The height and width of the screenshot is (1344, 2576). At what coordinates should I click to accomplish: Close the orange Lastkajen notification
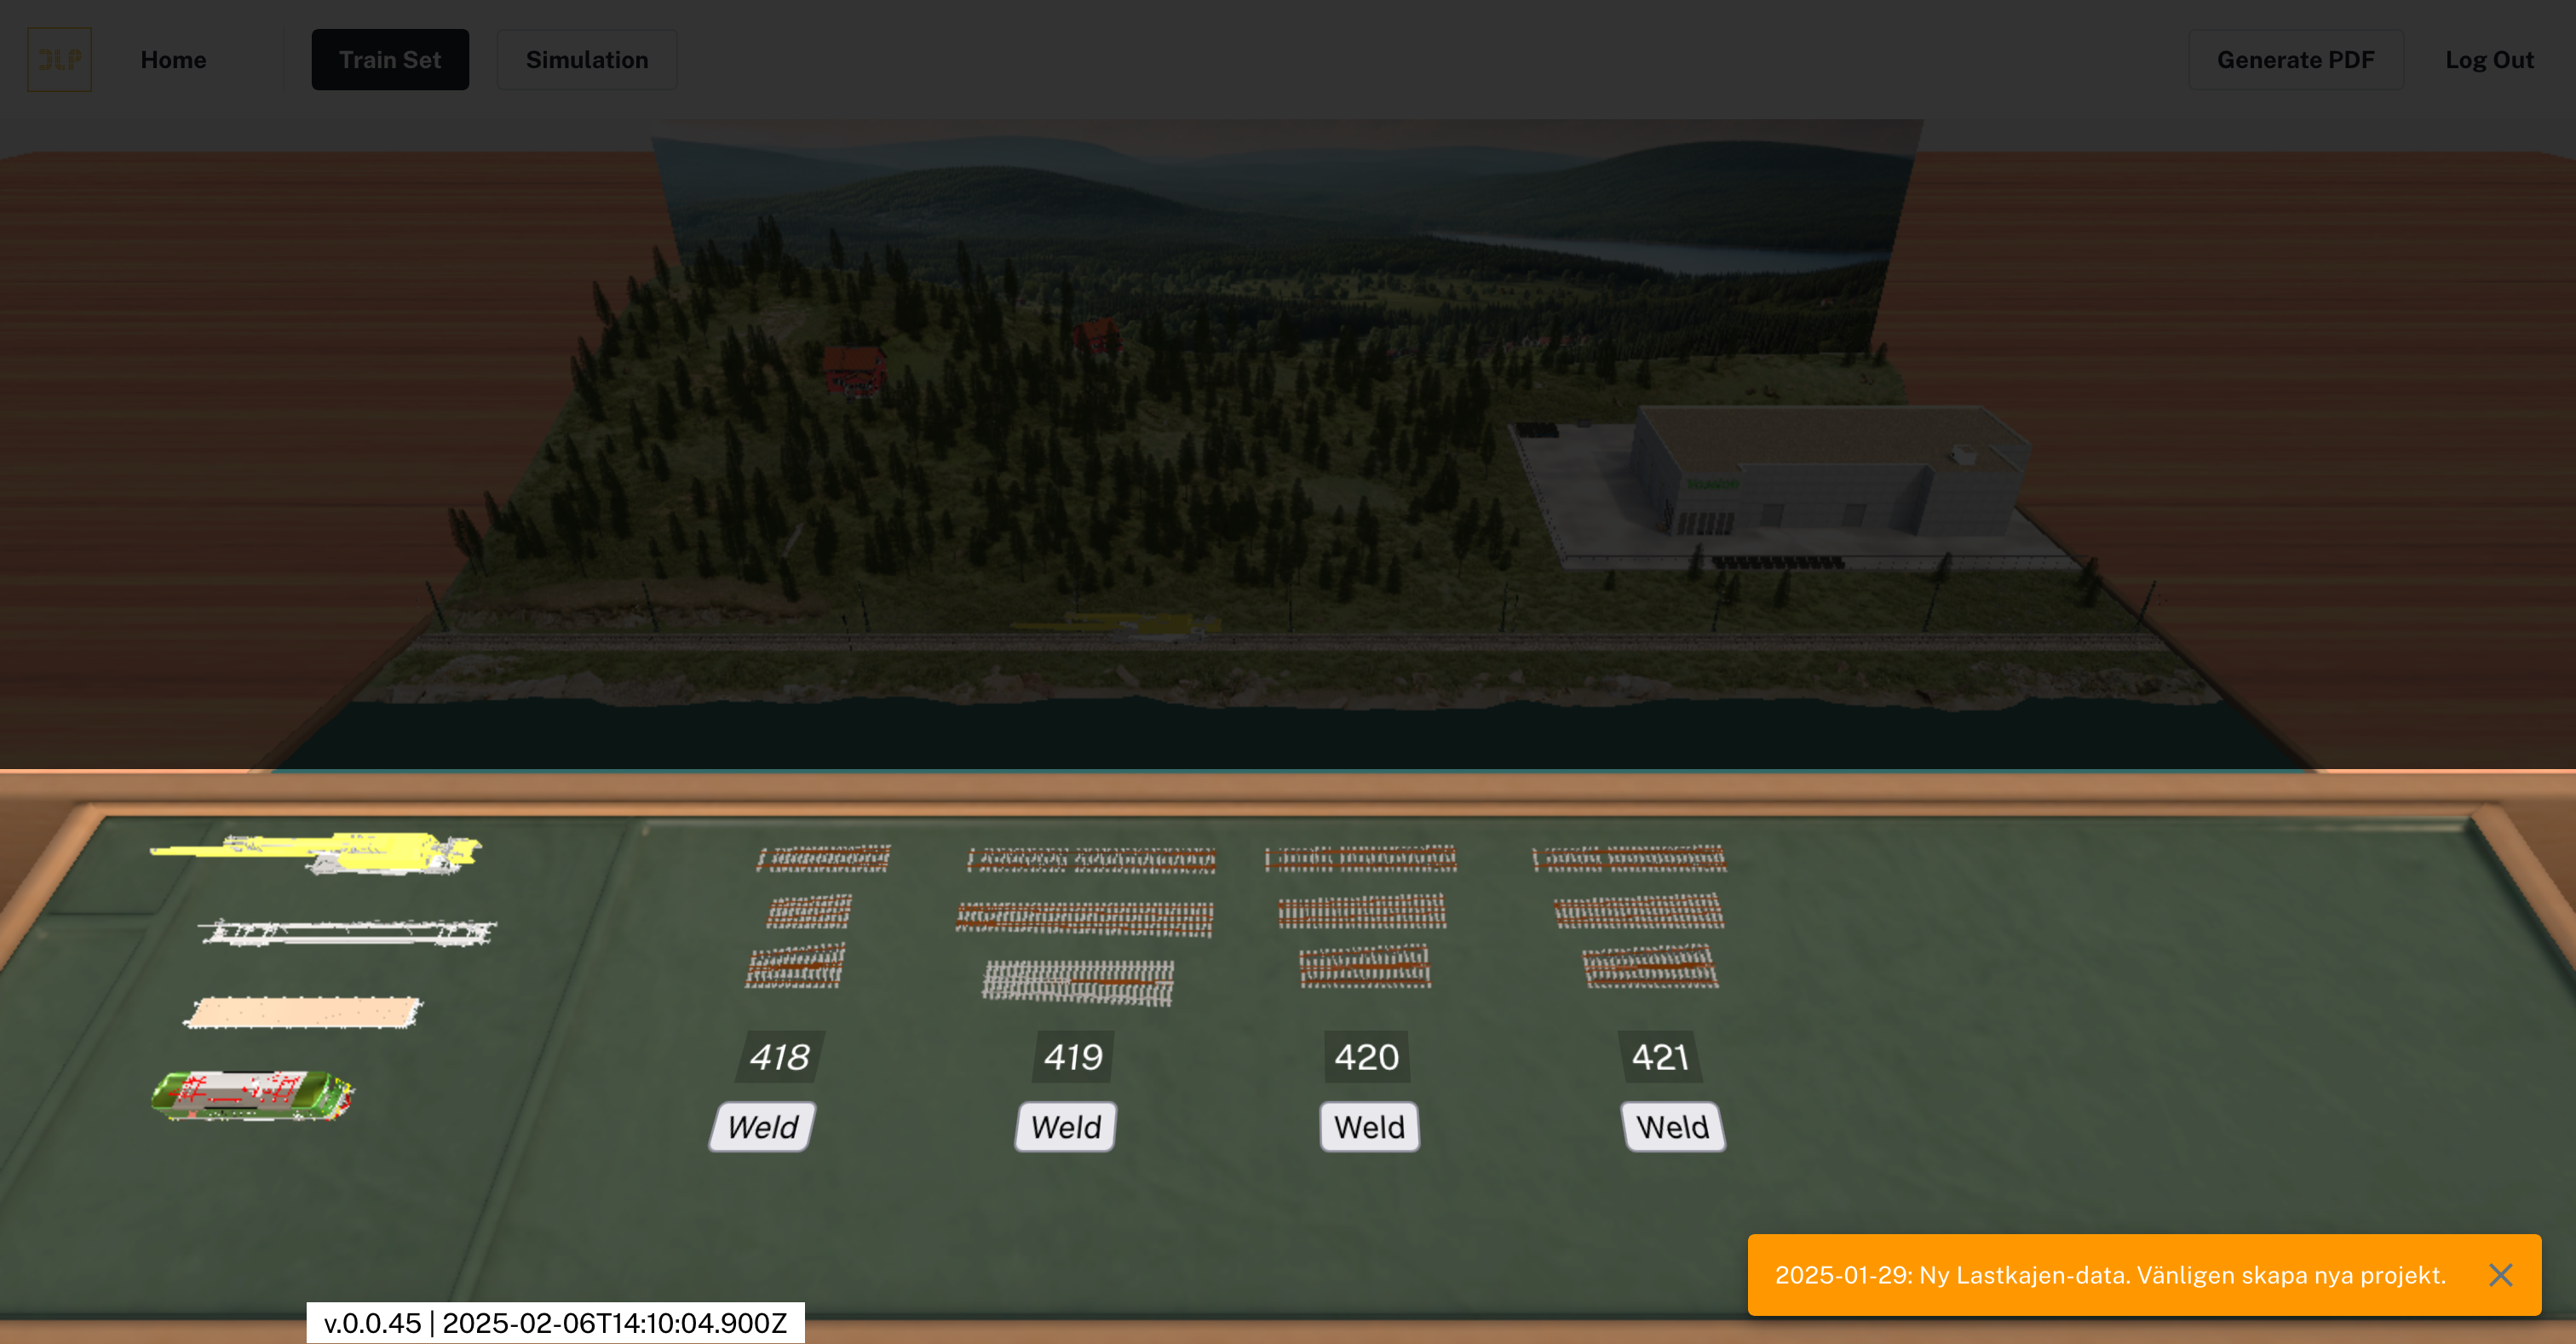2500,1275
